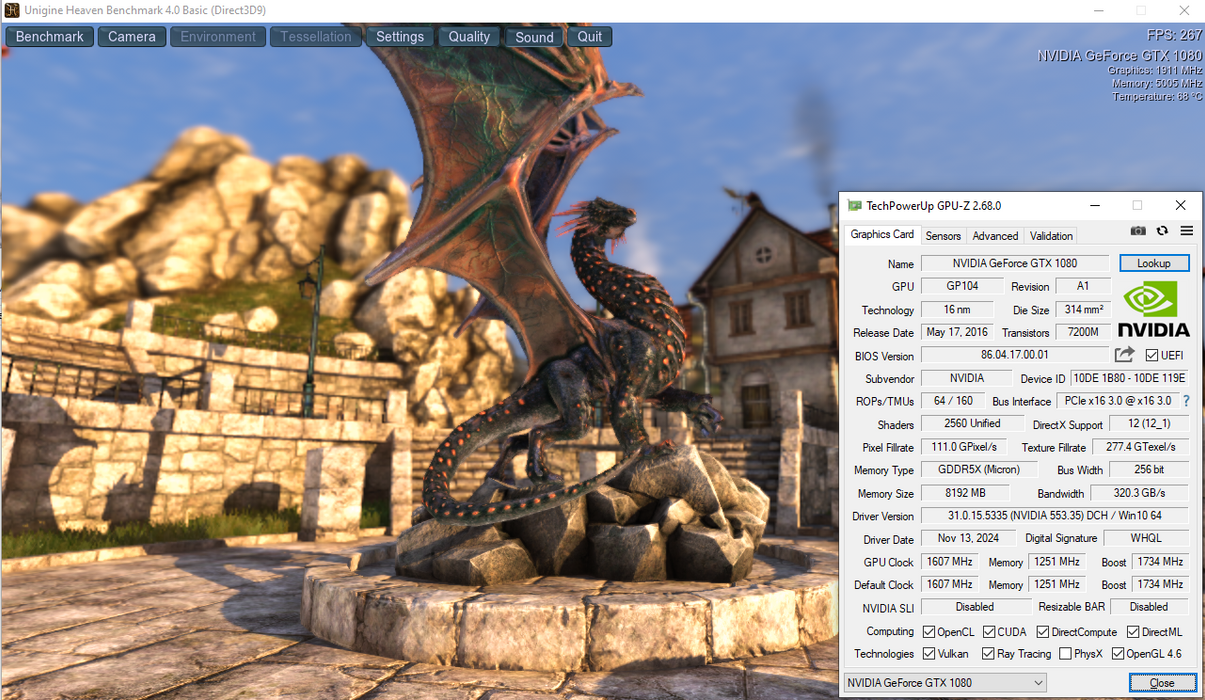Click the Subvendor value NVIDIA

(x=966, y=378)
